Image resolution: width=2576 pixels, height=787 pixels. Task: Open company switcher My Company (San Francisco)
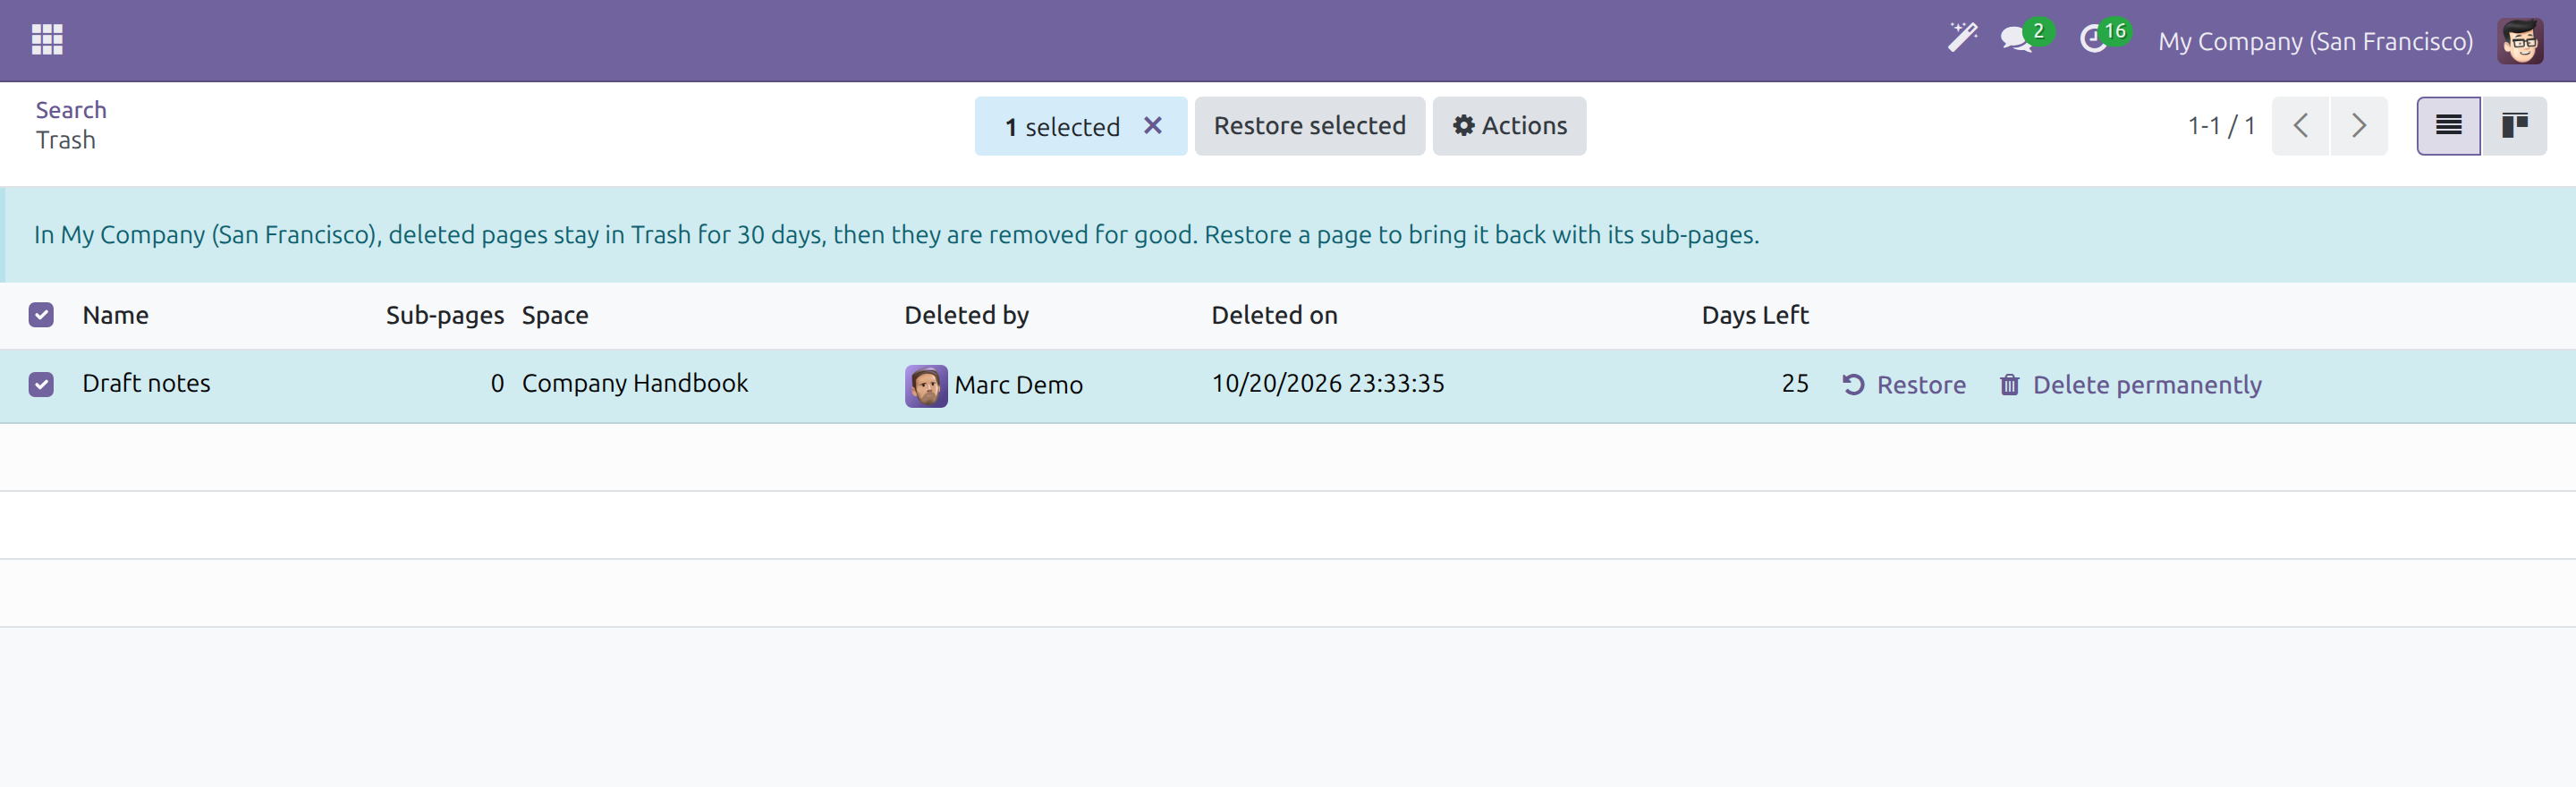pyautogui.click(x=2315, y=41)
